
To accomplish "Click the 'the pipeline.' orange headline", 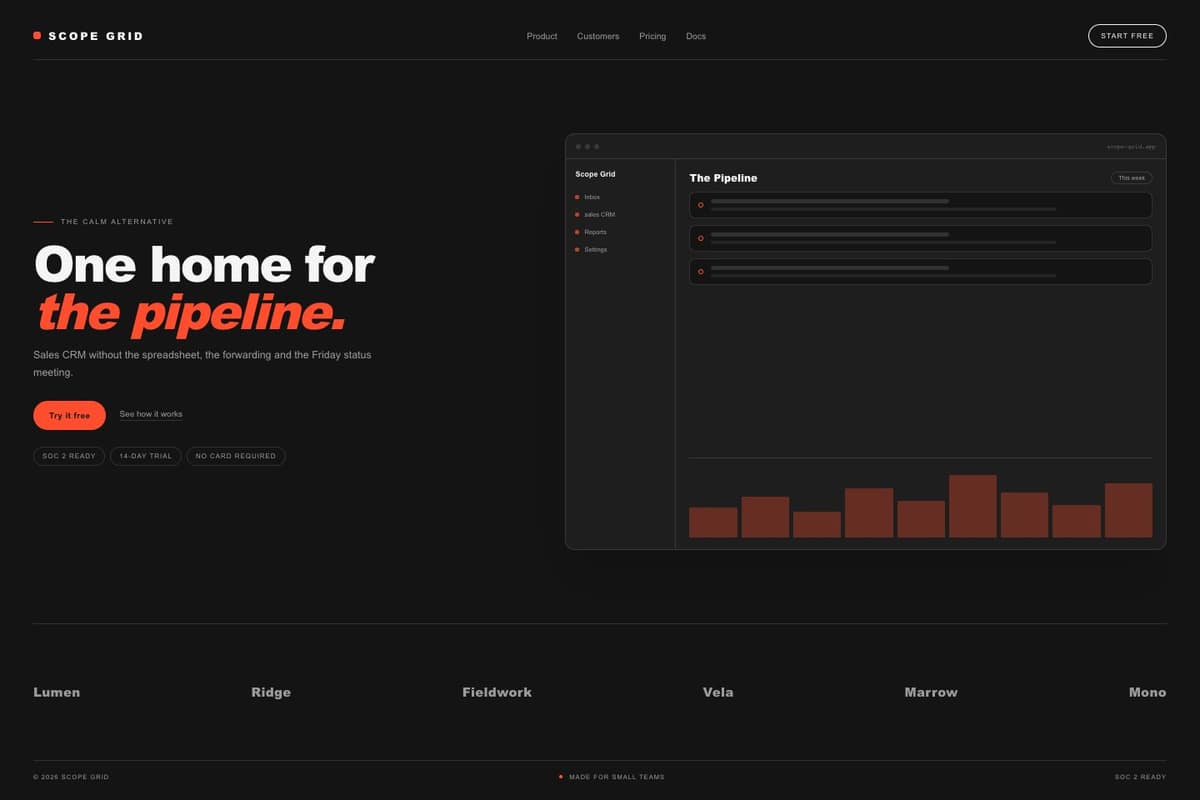I will [x=192, y=314].
